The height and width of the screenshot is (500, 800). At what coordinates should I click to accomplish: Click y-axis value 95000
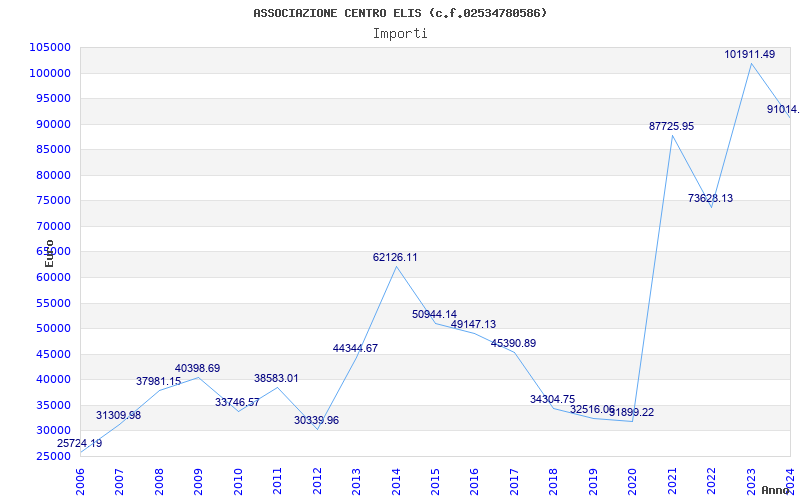53,98
